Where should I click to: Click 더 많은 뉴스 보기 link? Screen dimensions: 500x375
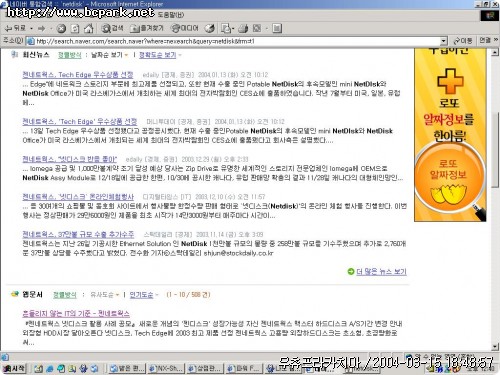click(x=381, y=272)
